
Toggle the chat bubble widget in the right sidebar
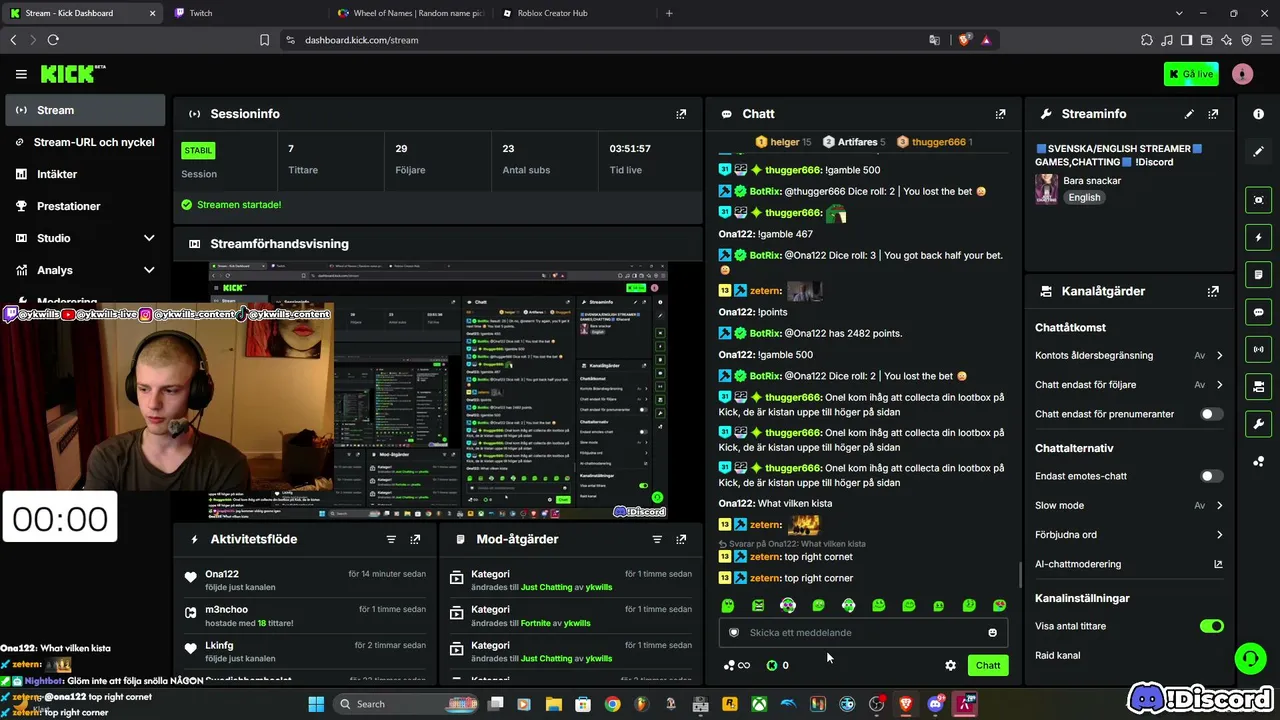[x=1258, y=312]
